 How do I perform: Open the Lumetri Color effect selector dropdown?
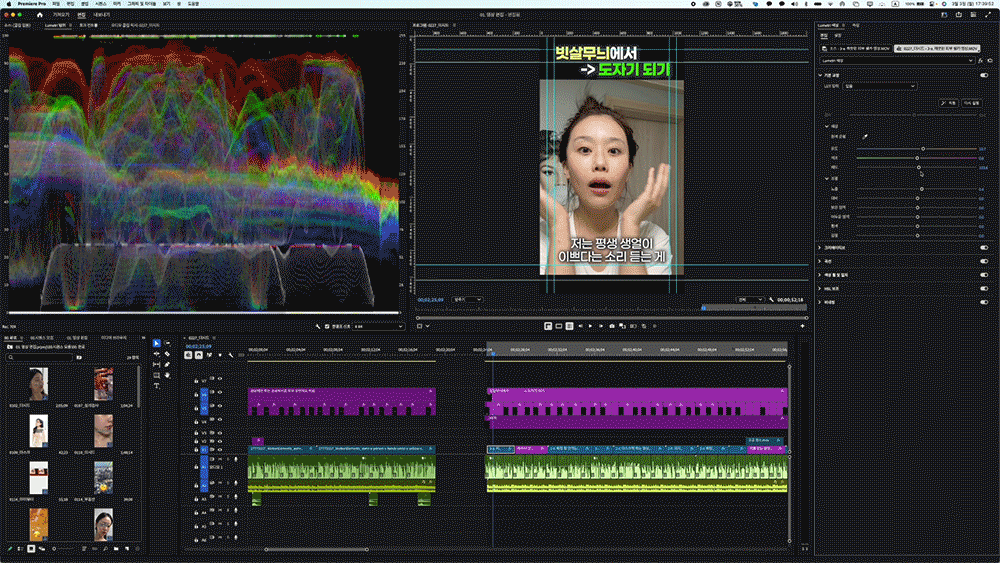[x=895, y=60]
